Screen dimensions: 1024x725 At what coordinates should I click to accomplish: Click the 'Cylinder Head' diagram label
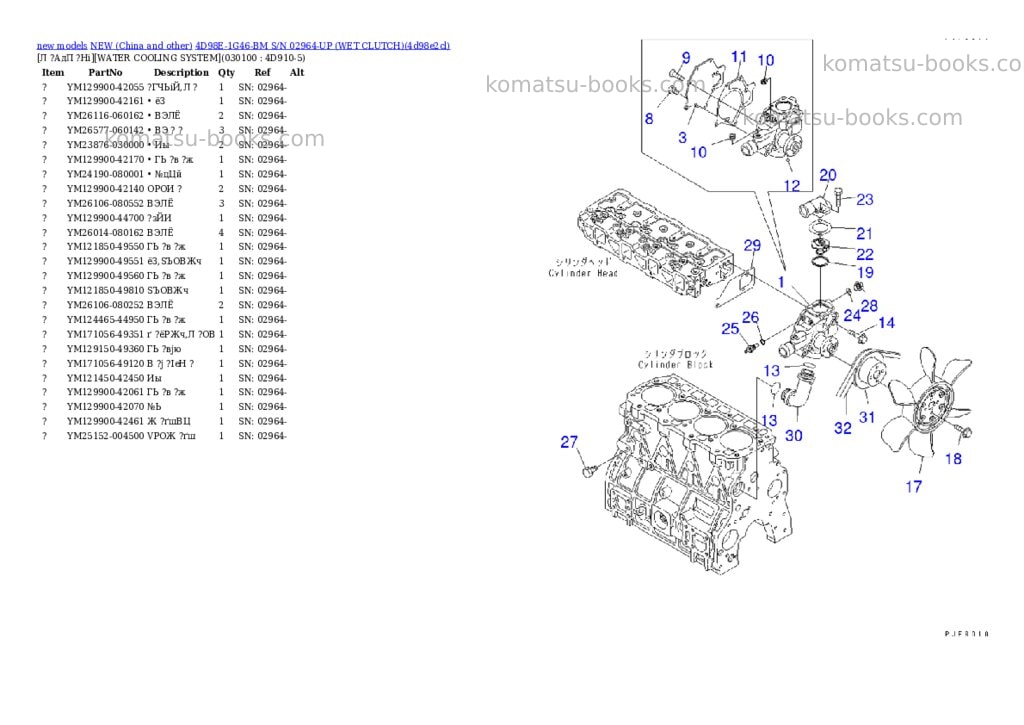point(583,274)
